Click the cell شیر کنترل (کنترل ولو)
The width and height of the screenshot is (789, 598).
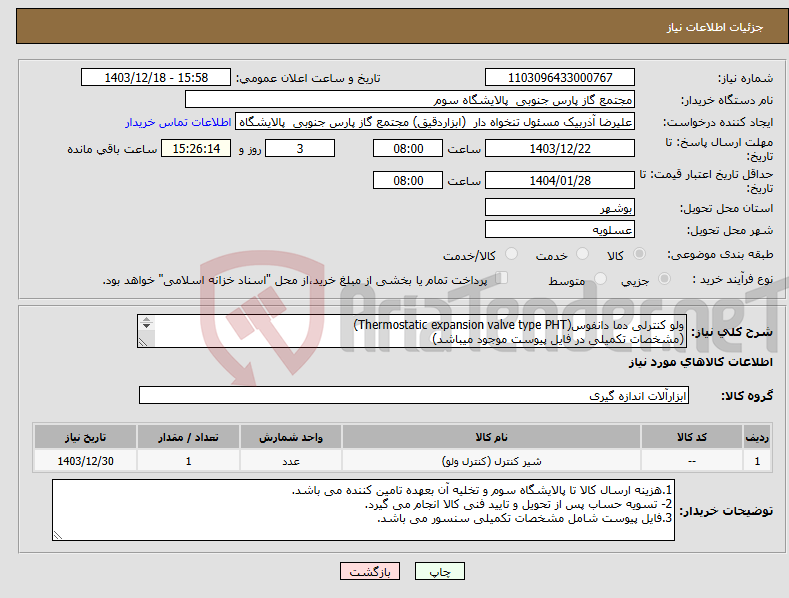pyautogui.click(x=491, y=461)
